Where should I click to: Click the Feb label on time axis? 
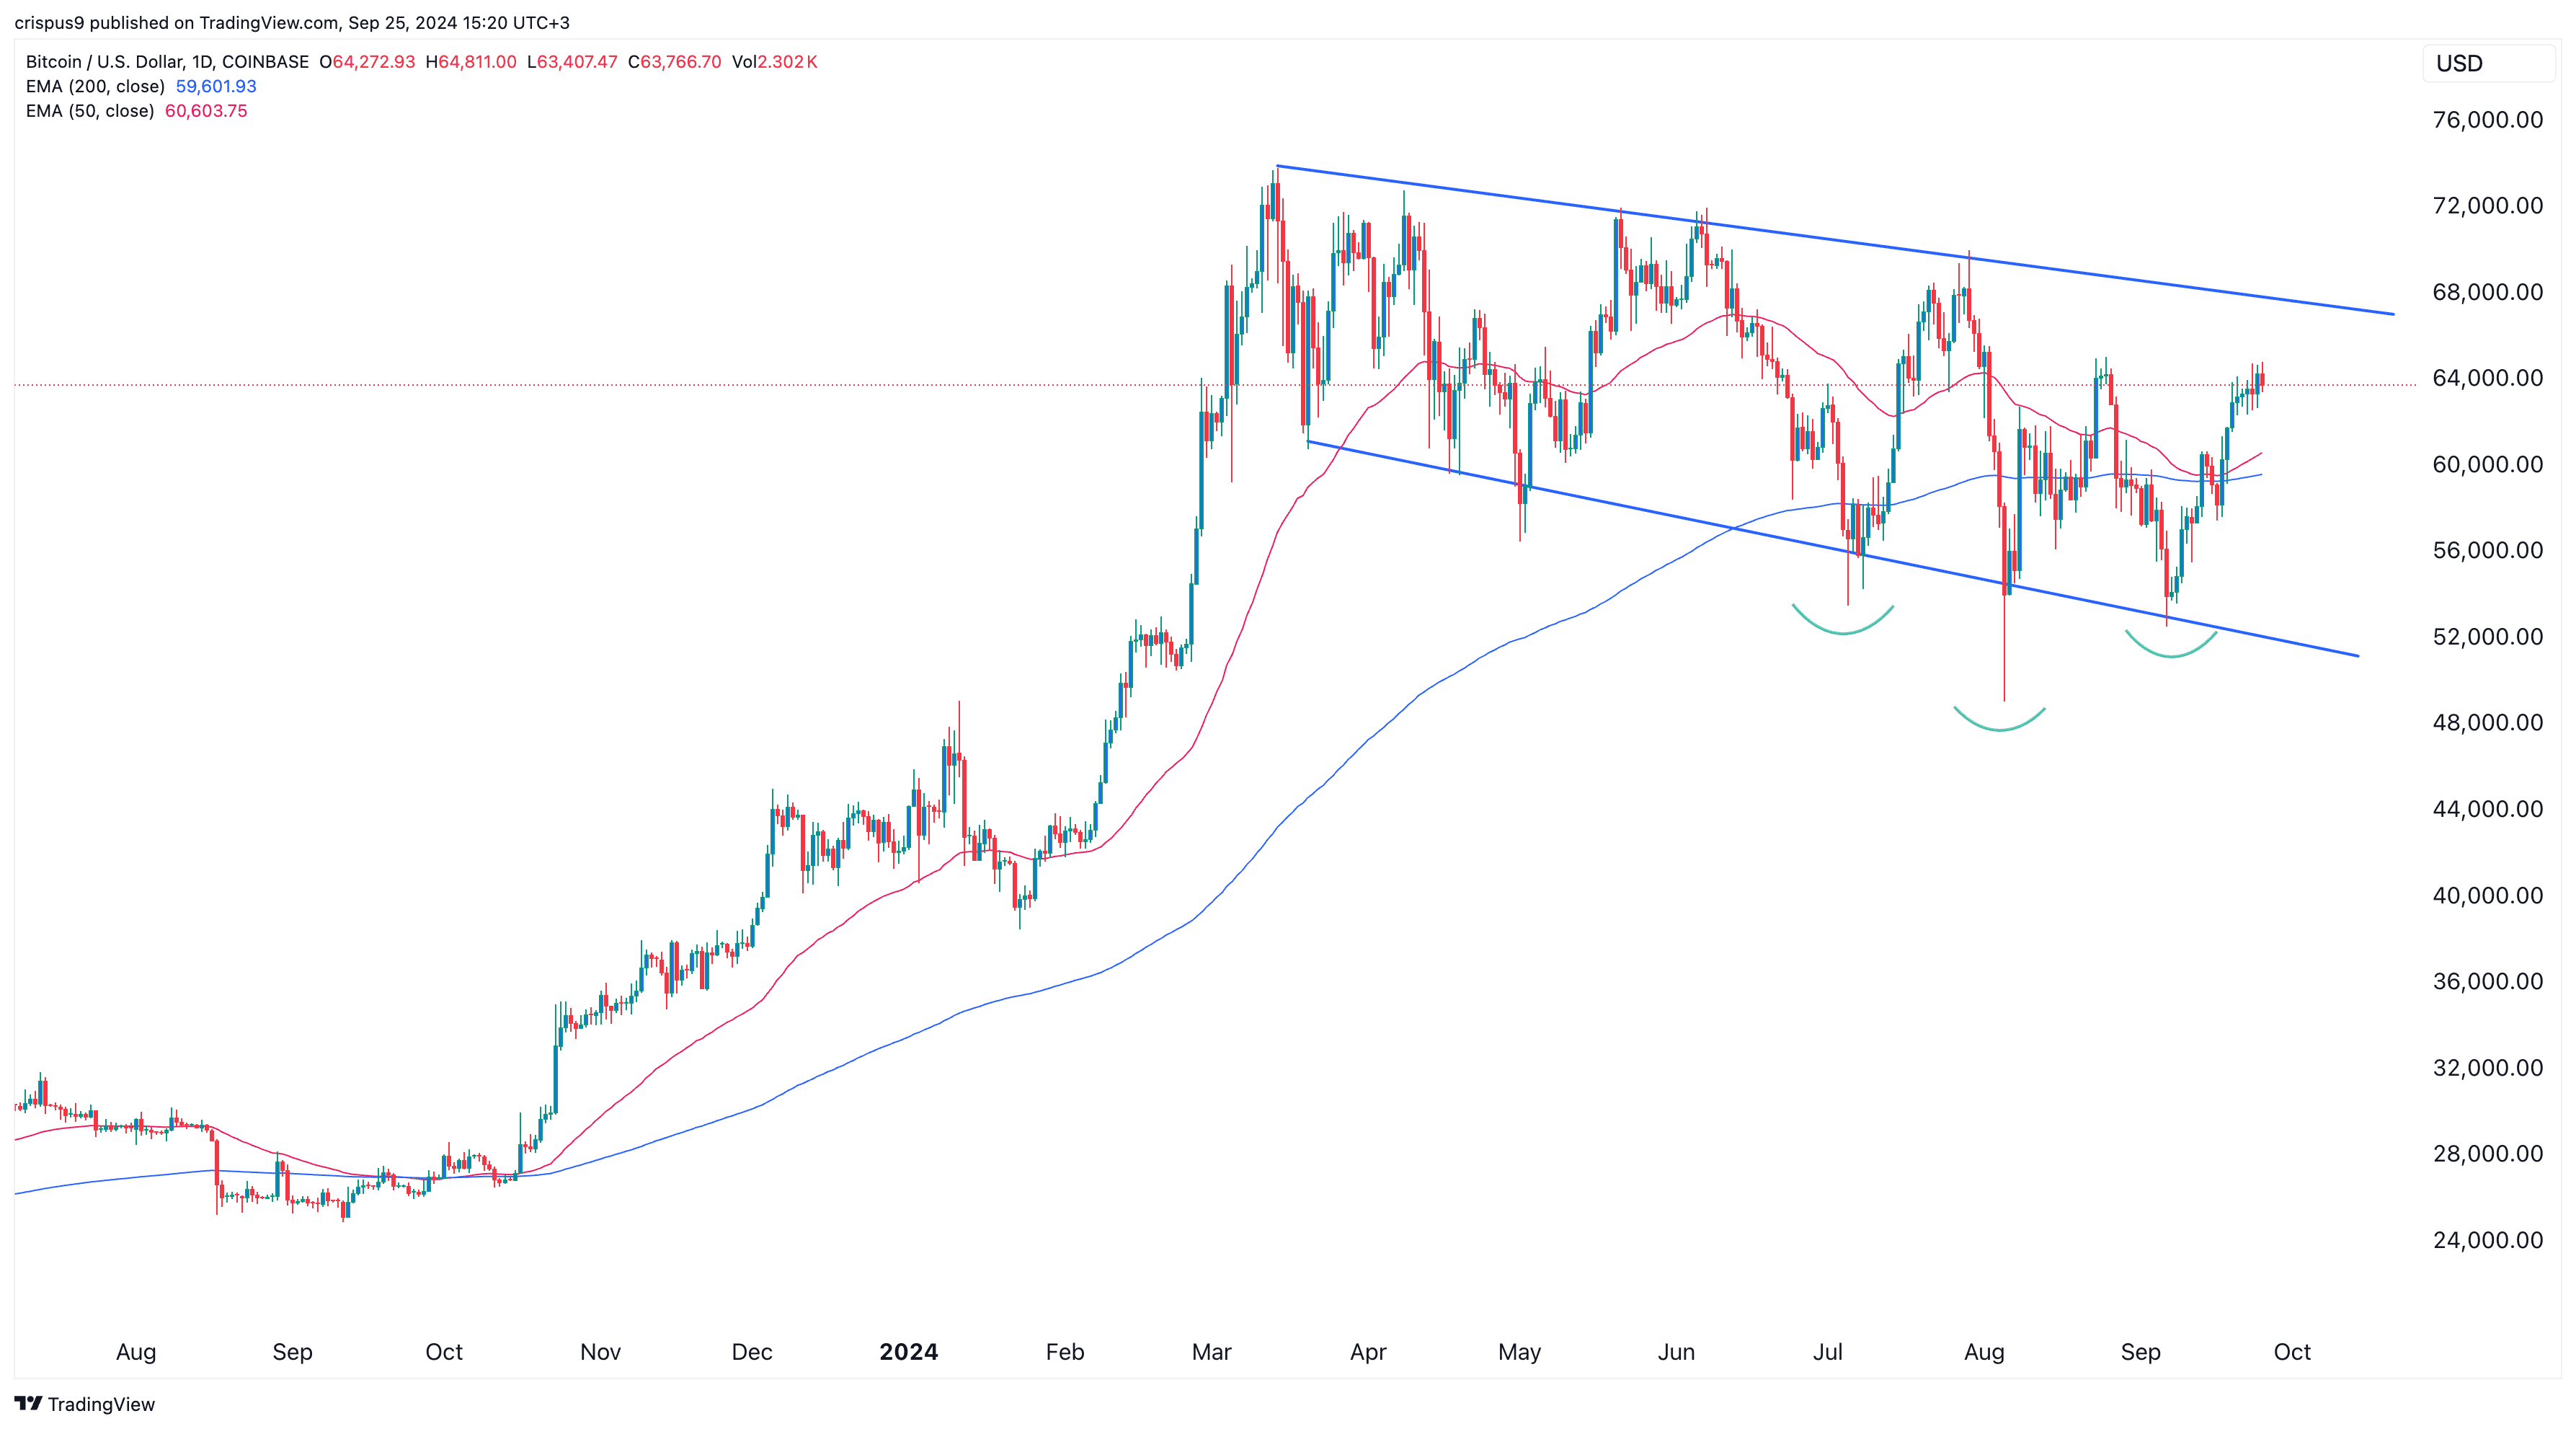click(1065, 1352)
